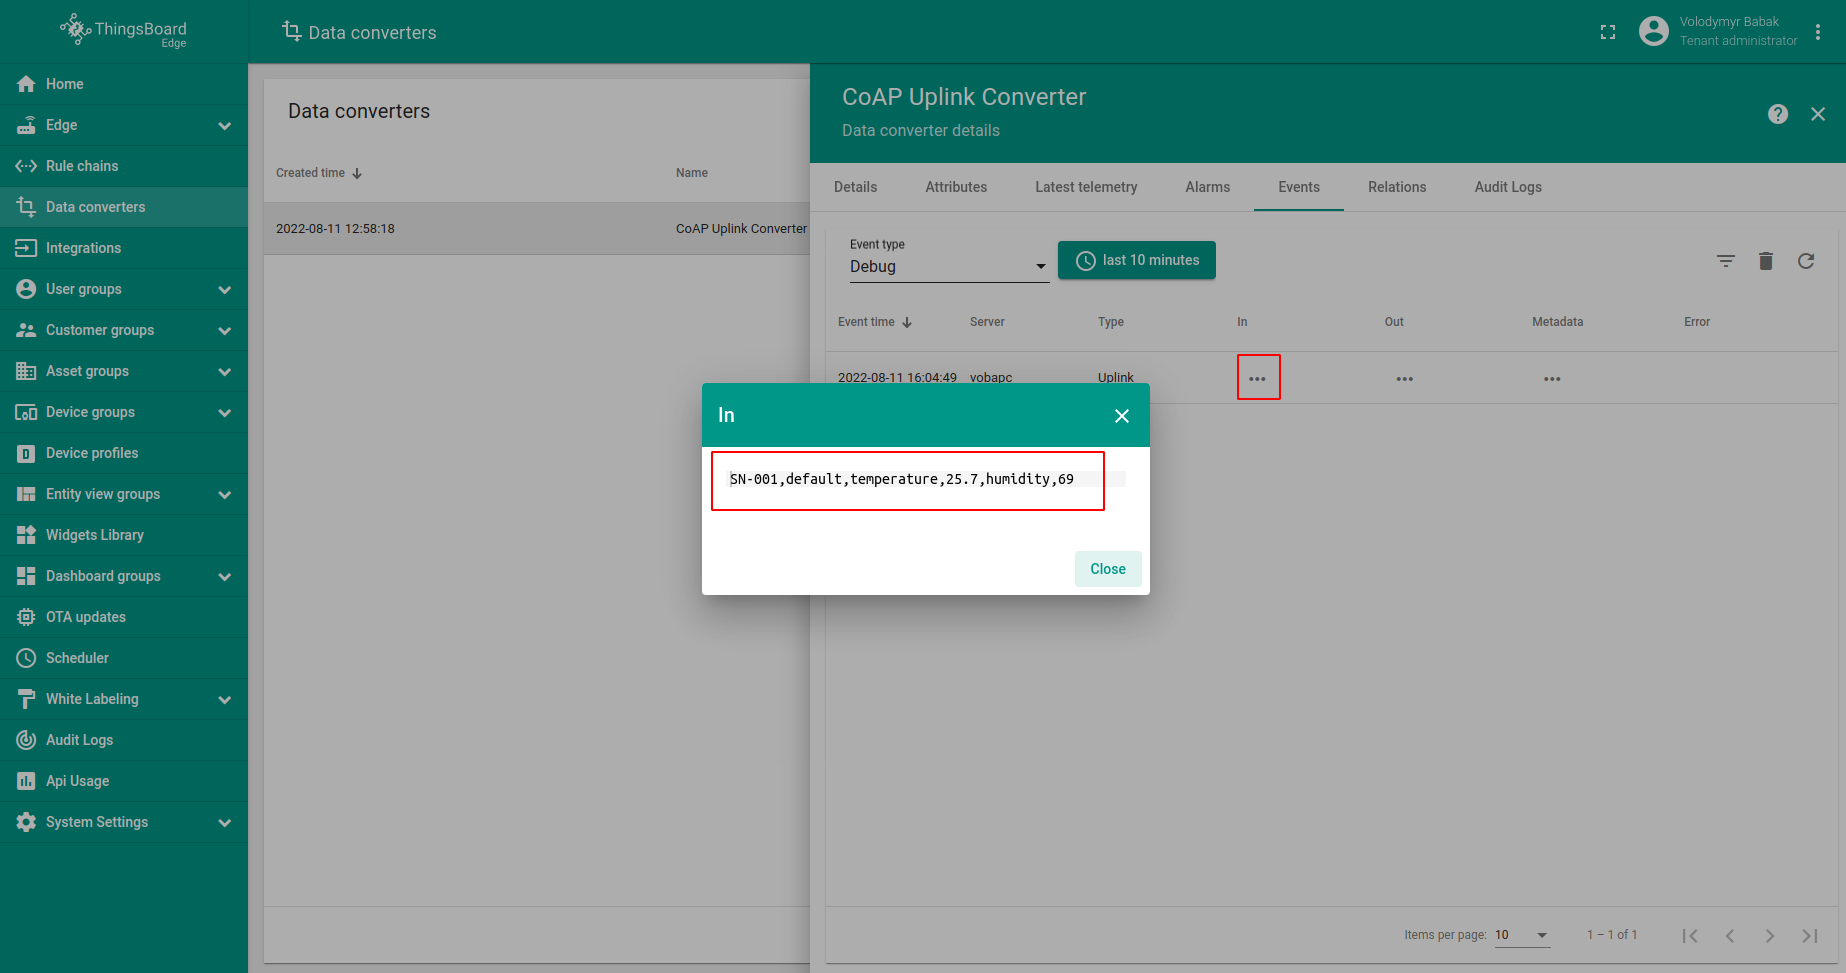
Task: Close the converter details panel
Action: [x=1818, y=114]
